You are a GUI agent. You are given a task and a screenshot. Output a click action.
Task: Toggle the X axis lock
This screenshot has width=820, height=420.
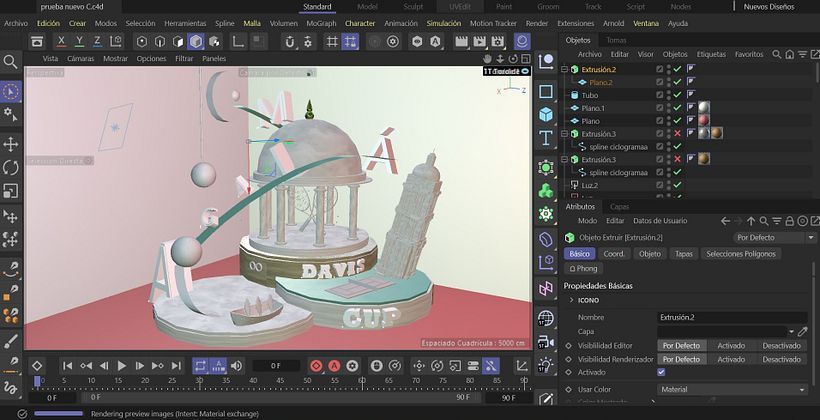[x=61, y=41]
